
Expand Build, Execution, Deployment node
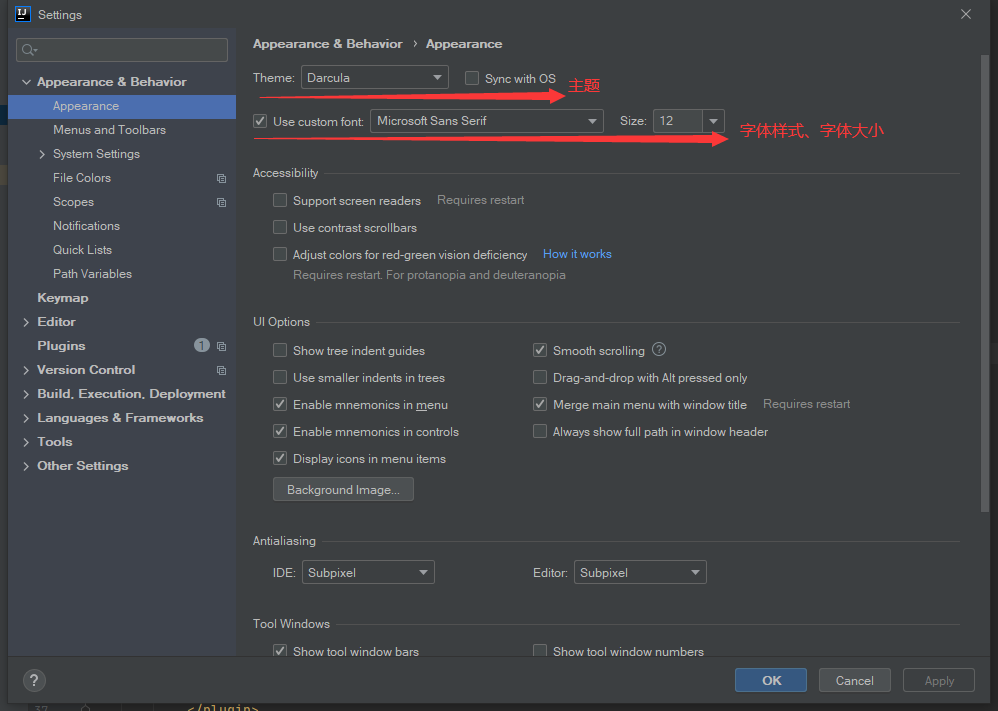(x=26, y=394)
